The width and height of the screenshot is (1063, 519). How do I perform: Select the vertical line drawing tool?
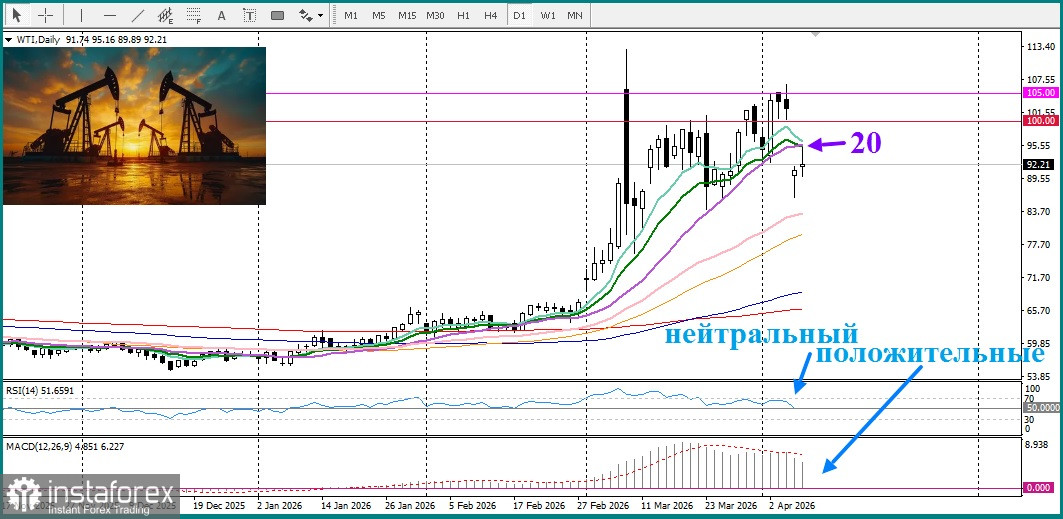coord(82,15)
